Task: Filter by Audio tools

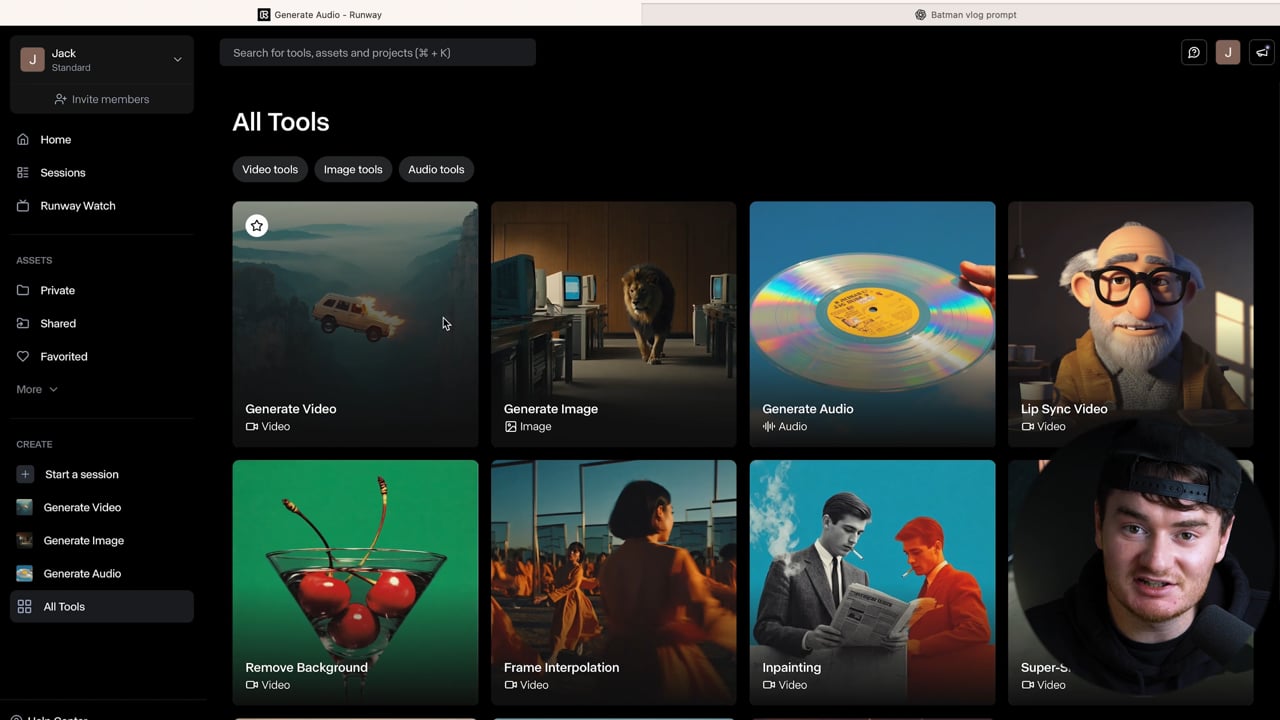Action: point(436,169)
